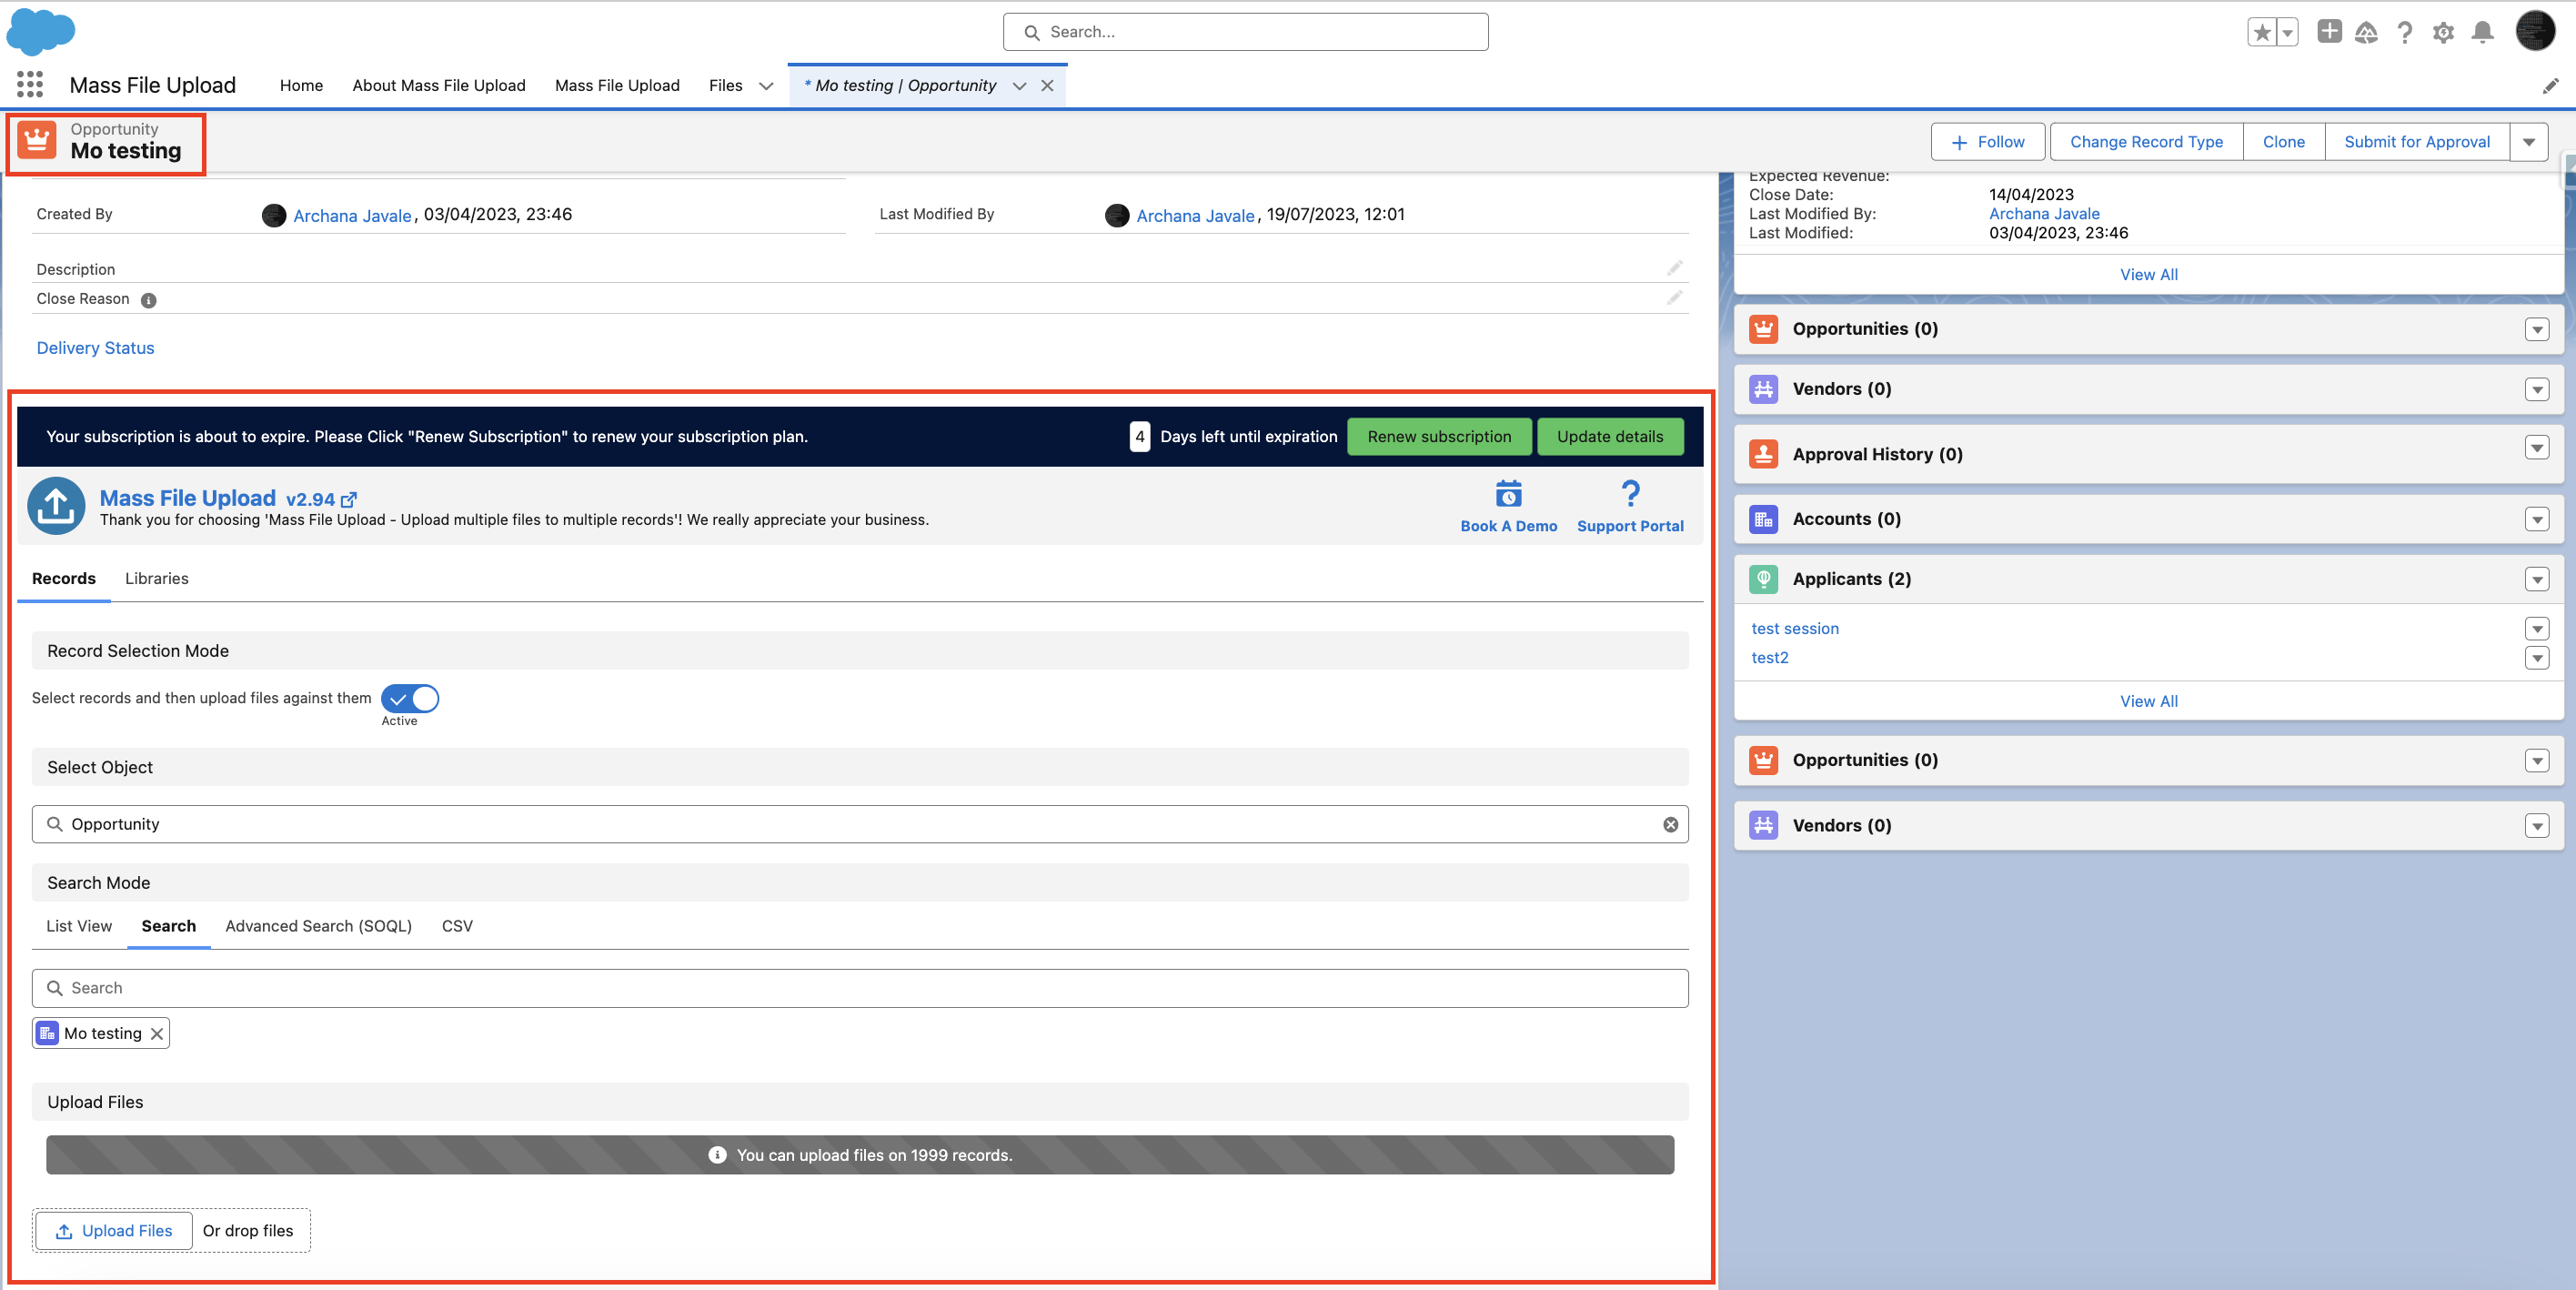Open the Applicants list actions dropdown

(2536, 579)
